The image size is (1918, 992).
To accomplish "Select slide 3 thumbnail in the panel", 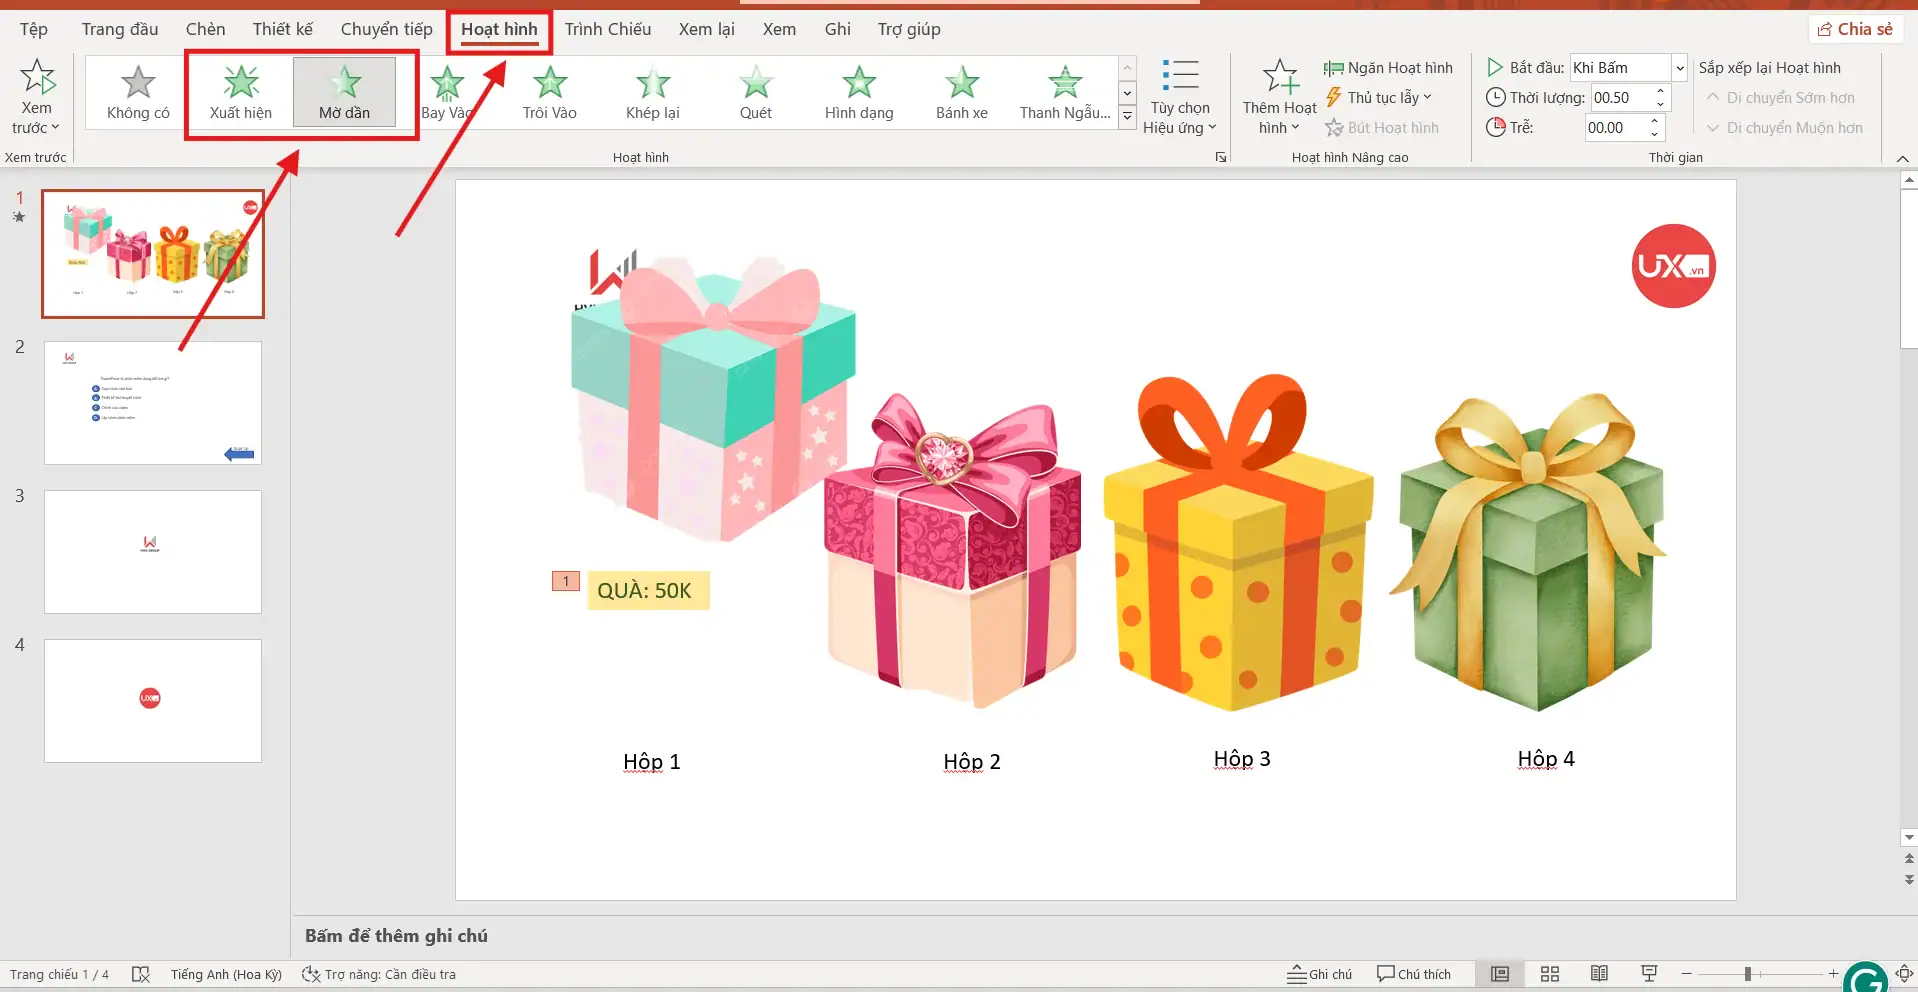I will [x=152, y=551].
